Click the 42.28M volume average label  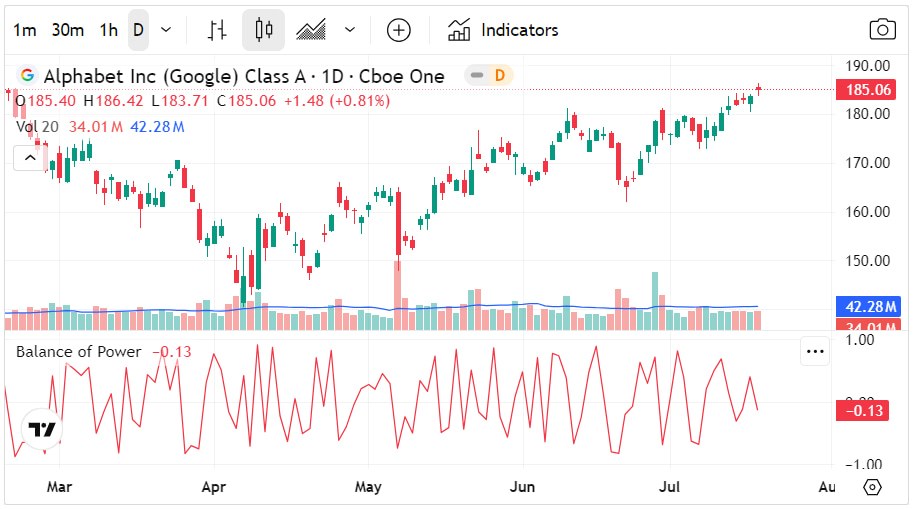(868, 306)
